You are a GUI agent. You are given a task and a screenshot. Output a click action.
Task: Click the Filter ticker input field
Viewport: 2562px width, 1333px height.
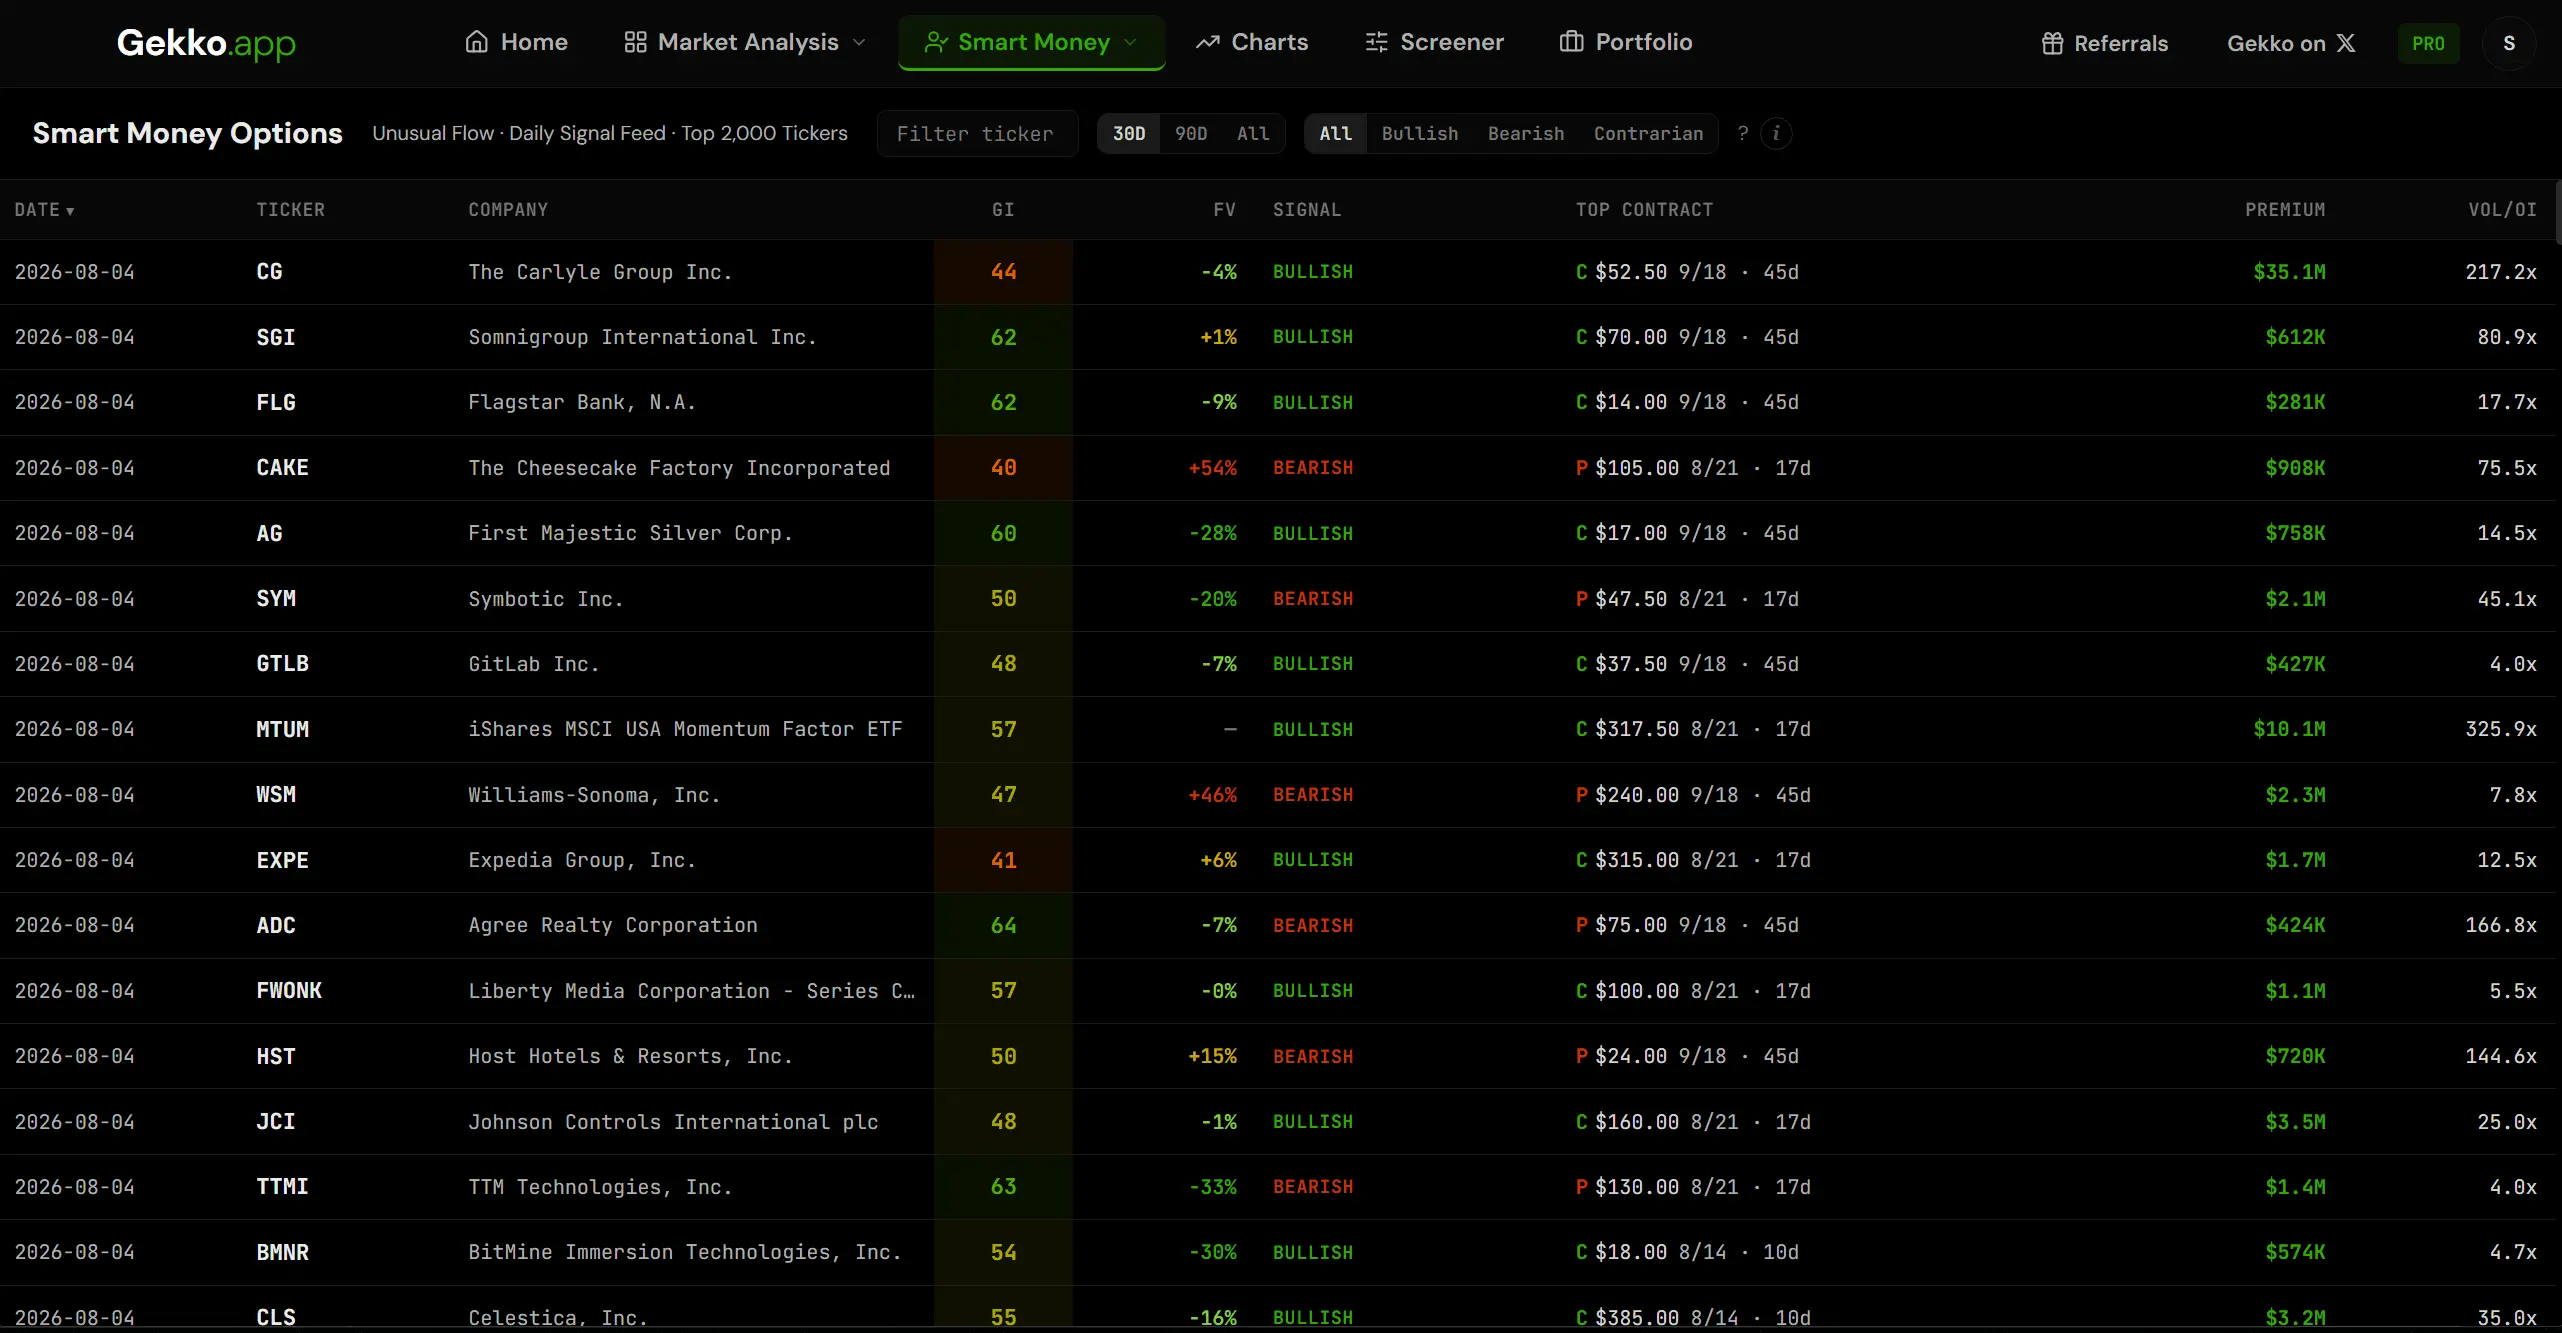click(977, 133)
